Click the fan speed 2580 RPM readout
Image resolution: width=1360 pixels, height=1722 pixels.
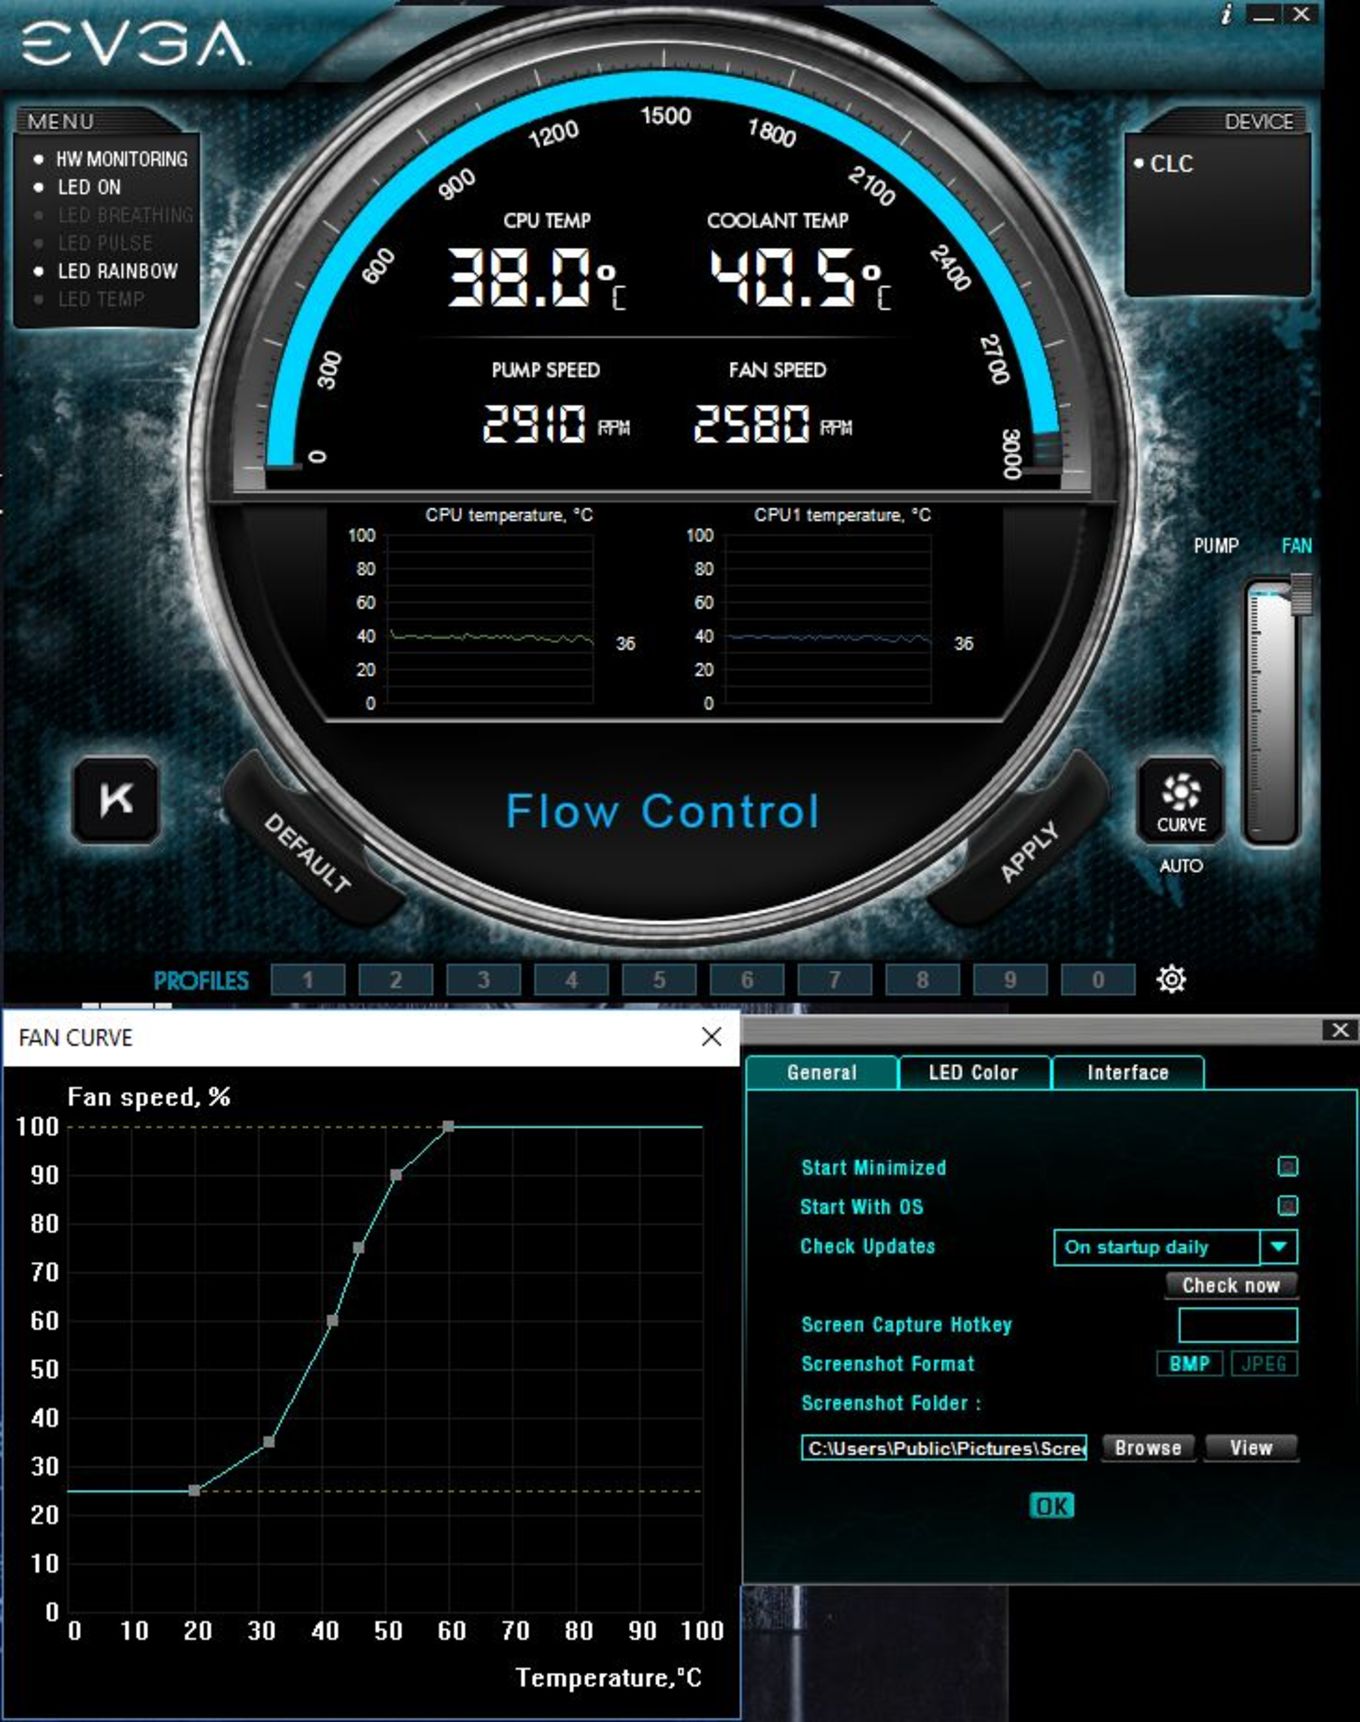(x=773, y=424)
